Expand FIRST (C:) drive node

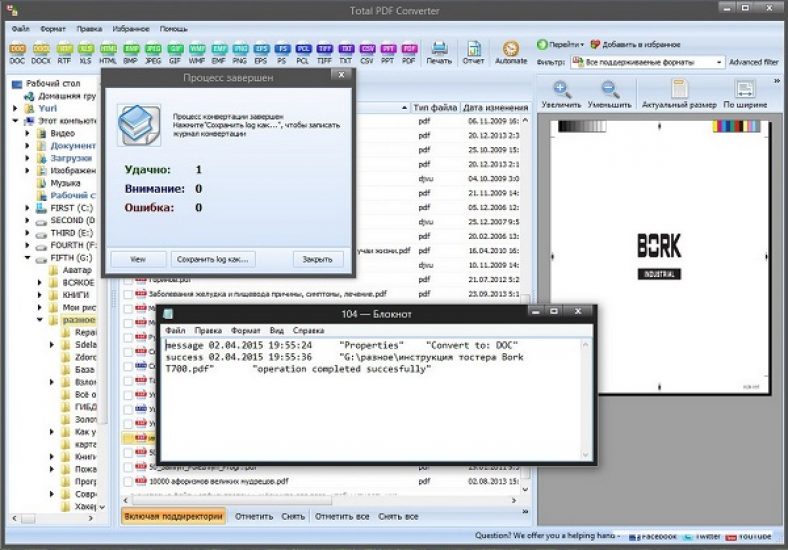[28, 208]
